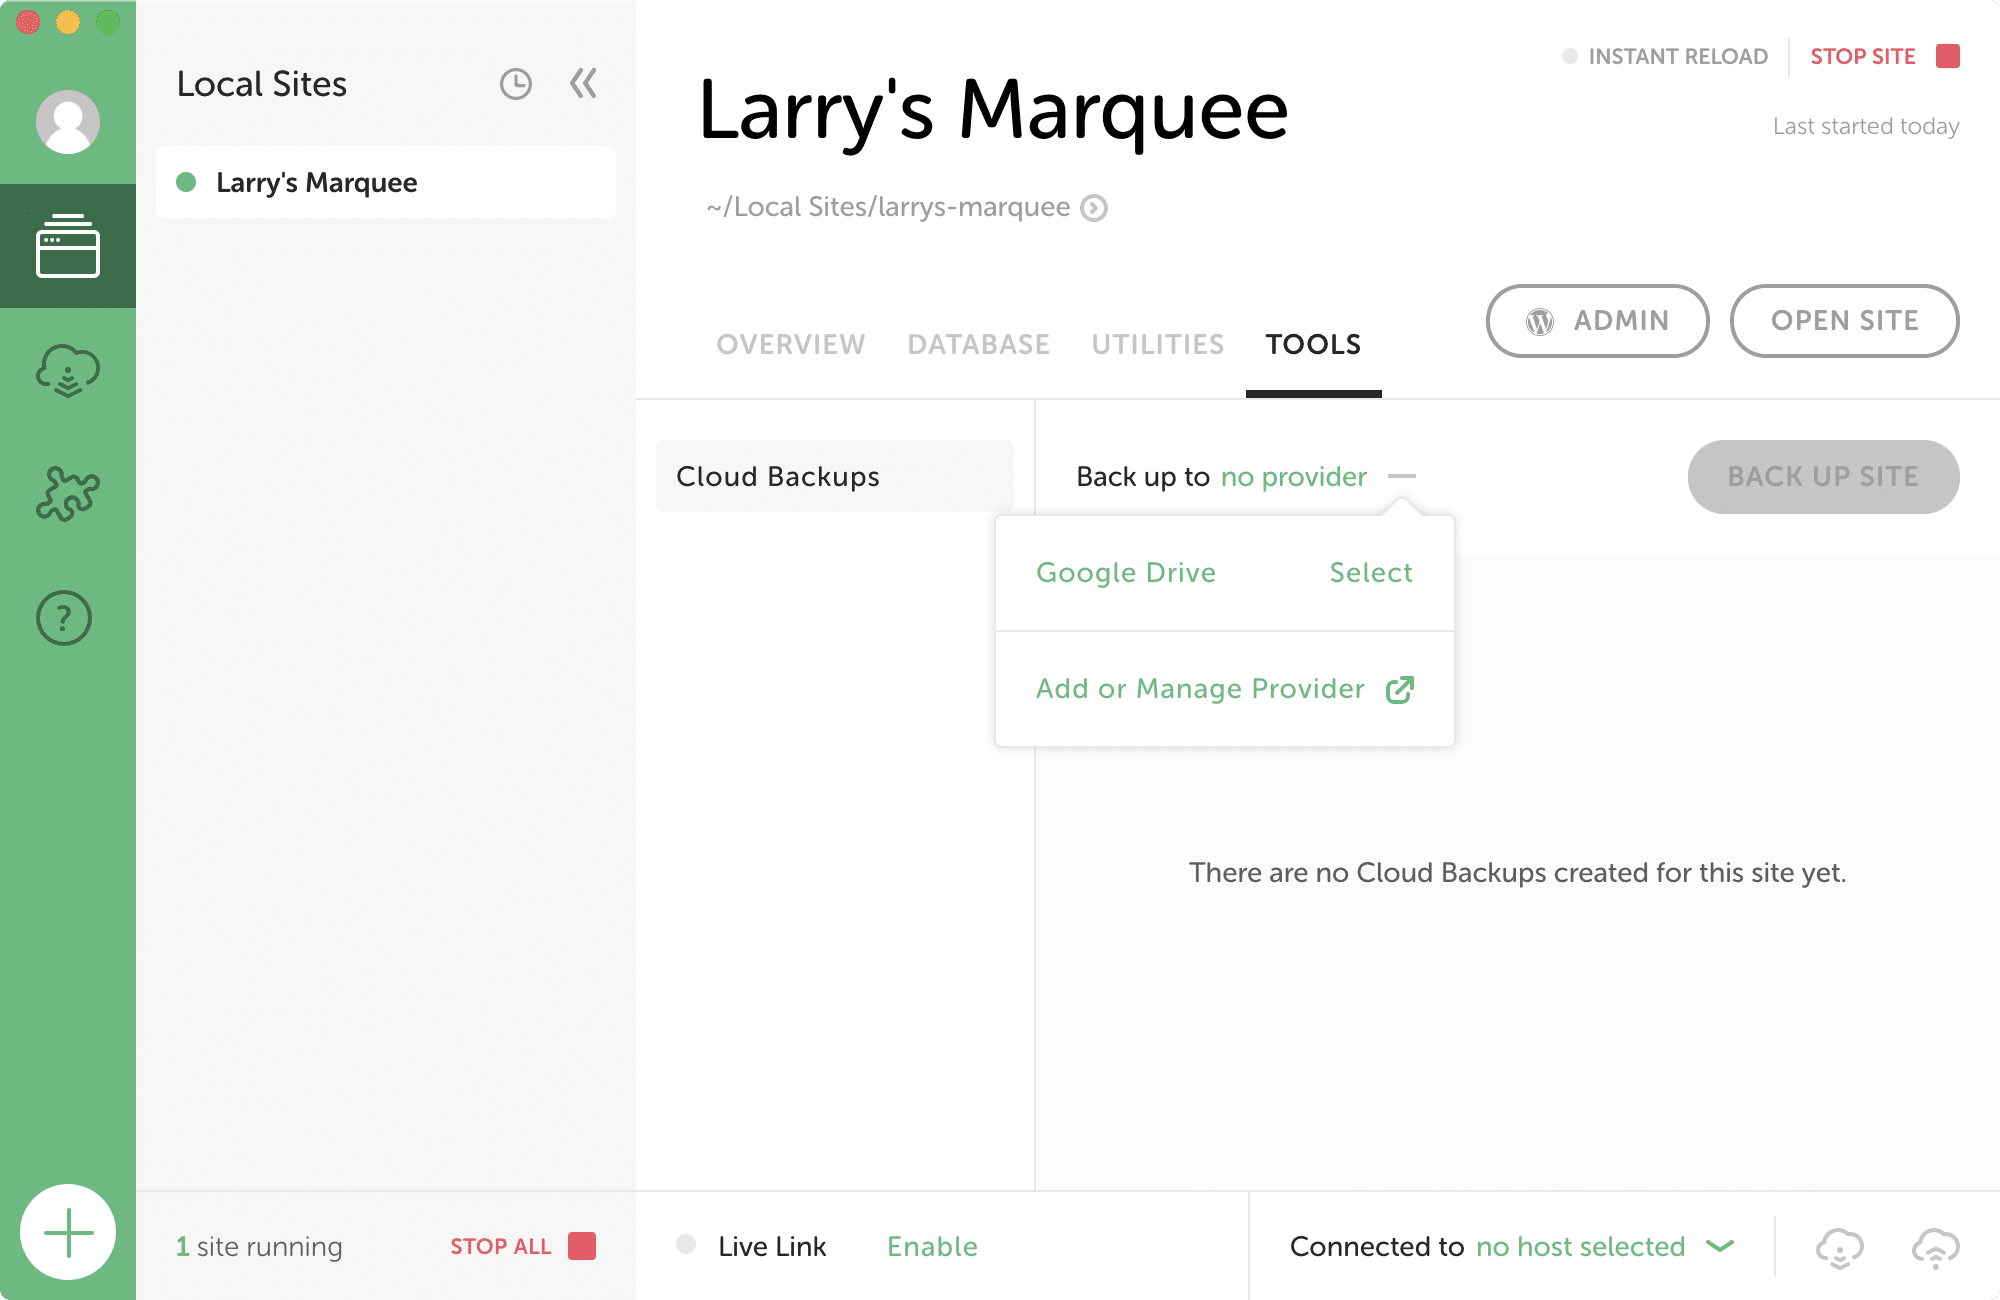Image resolution: width=2000 pixels, height=1300 pixels.
Task: Open Add or Manage Provider link
Action: pyautogui.click(x=1200, y=689)
